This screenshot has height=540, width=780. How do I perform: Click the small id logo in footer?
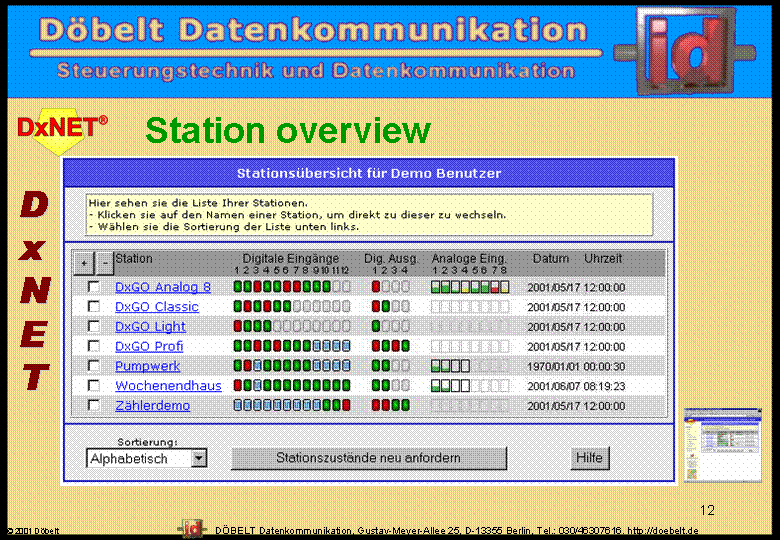point(192,529)
